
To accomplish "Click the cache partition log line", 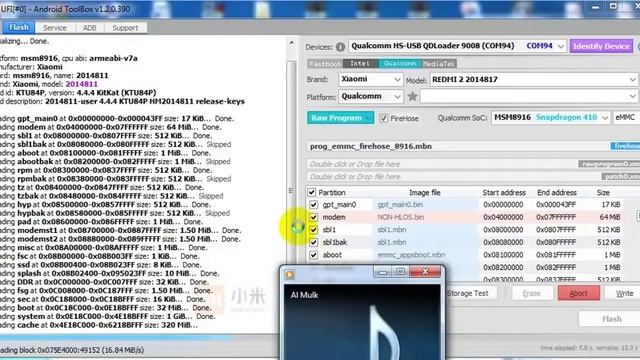I will coord(99,325).
